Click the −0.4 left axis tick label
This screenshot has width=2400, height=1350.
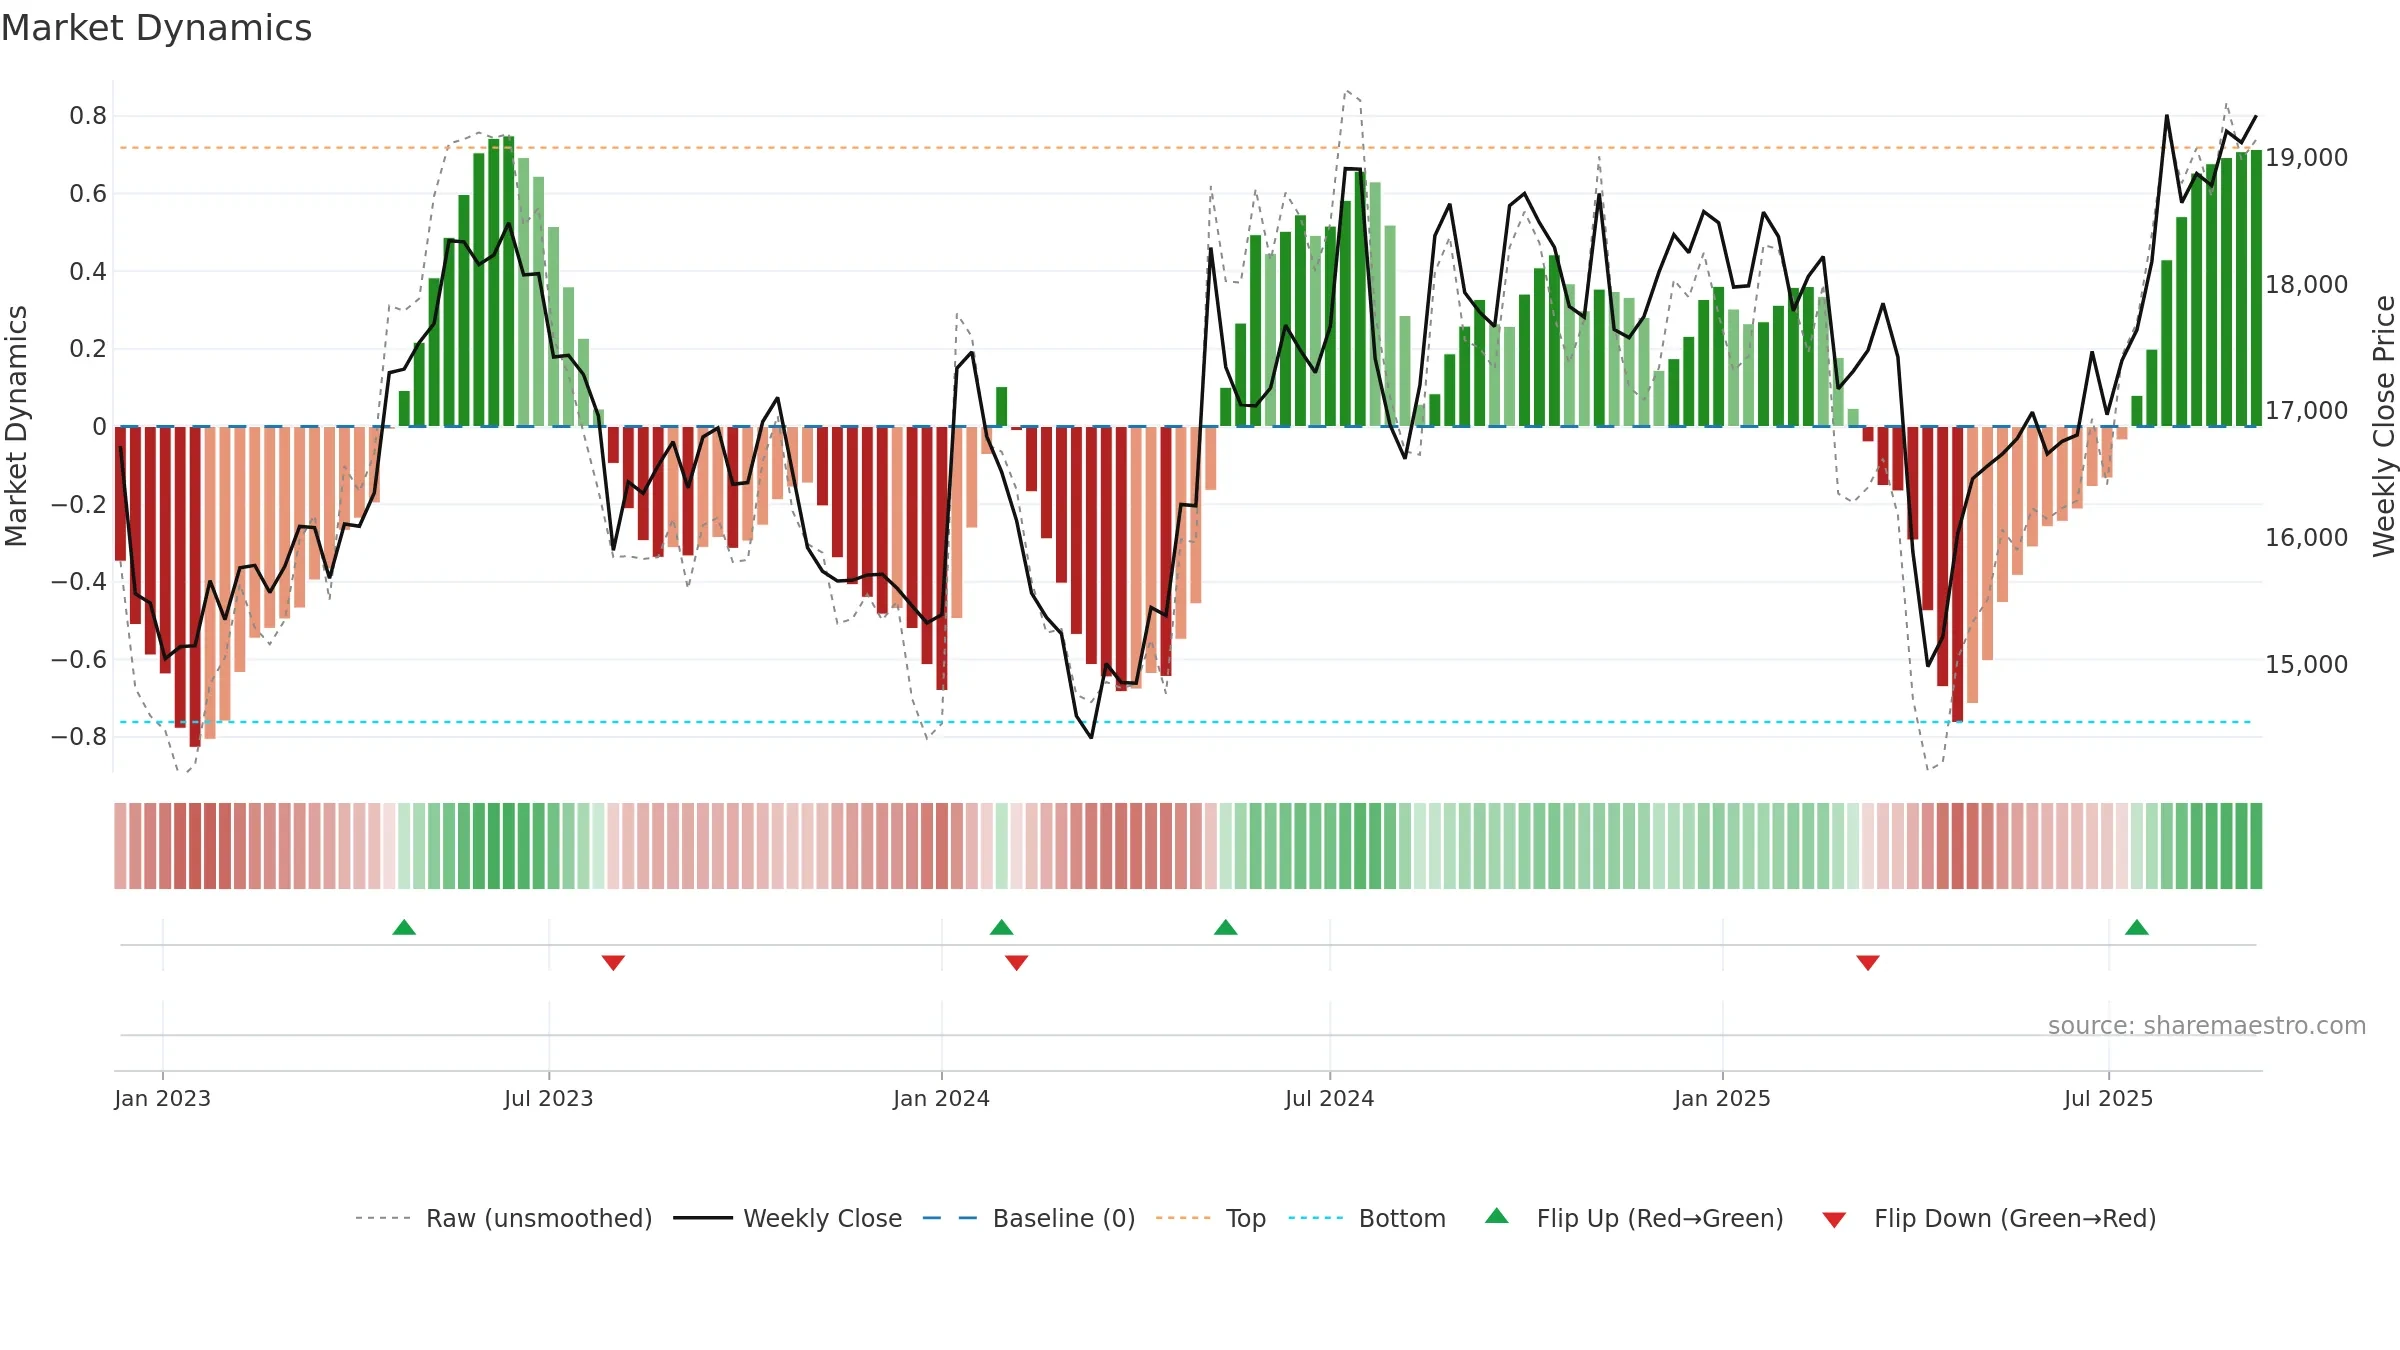[x=79, y=582]
